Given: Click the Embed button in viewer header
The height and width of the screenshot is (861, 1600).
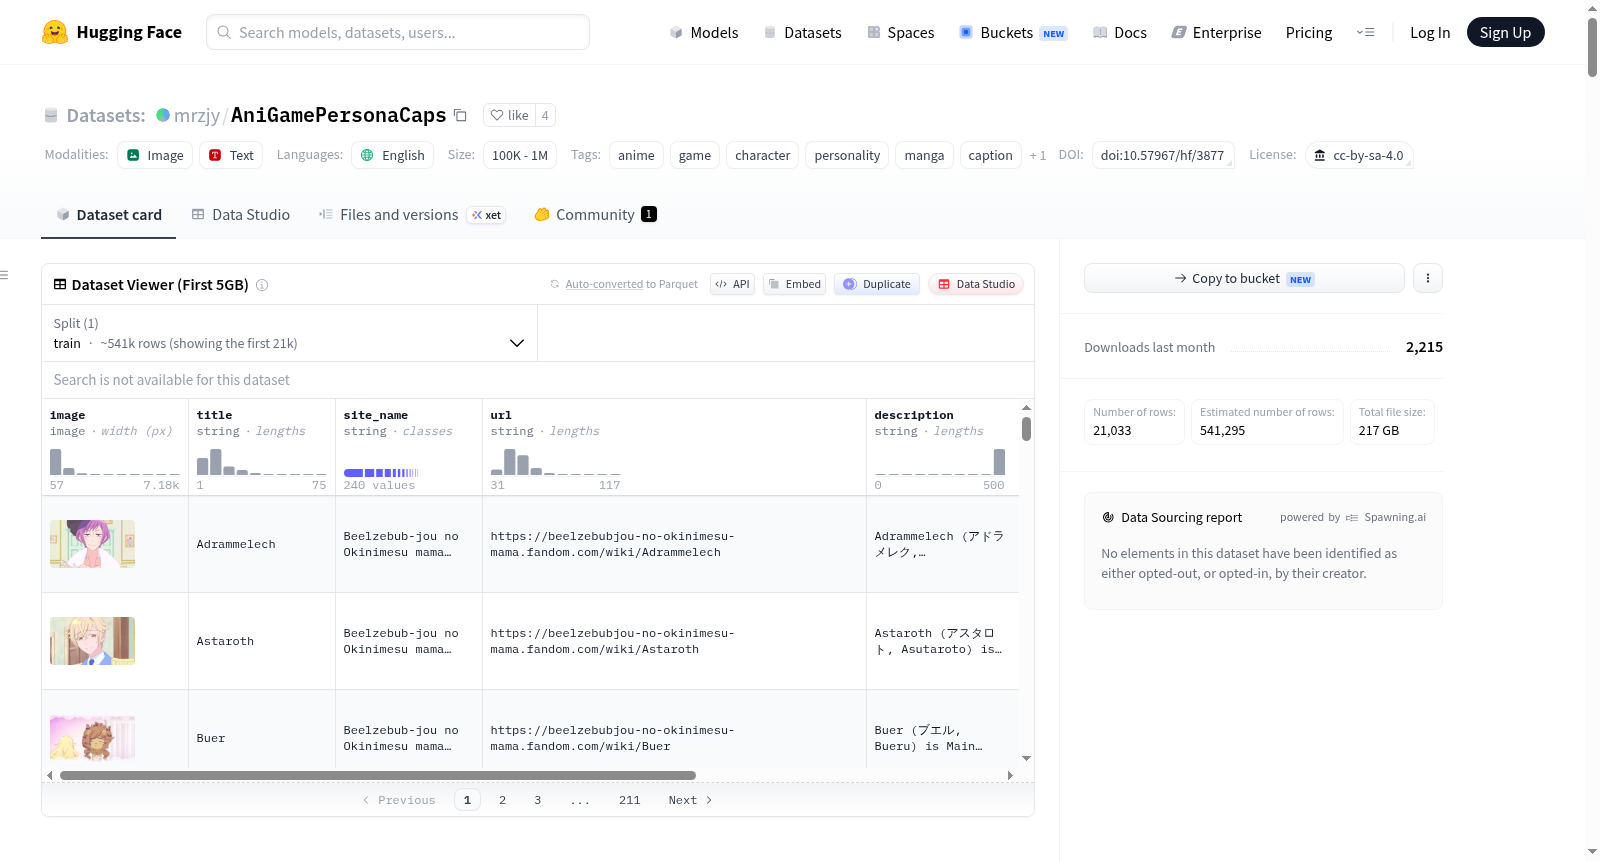Looking at the screenshot, I should coord(795,284).
